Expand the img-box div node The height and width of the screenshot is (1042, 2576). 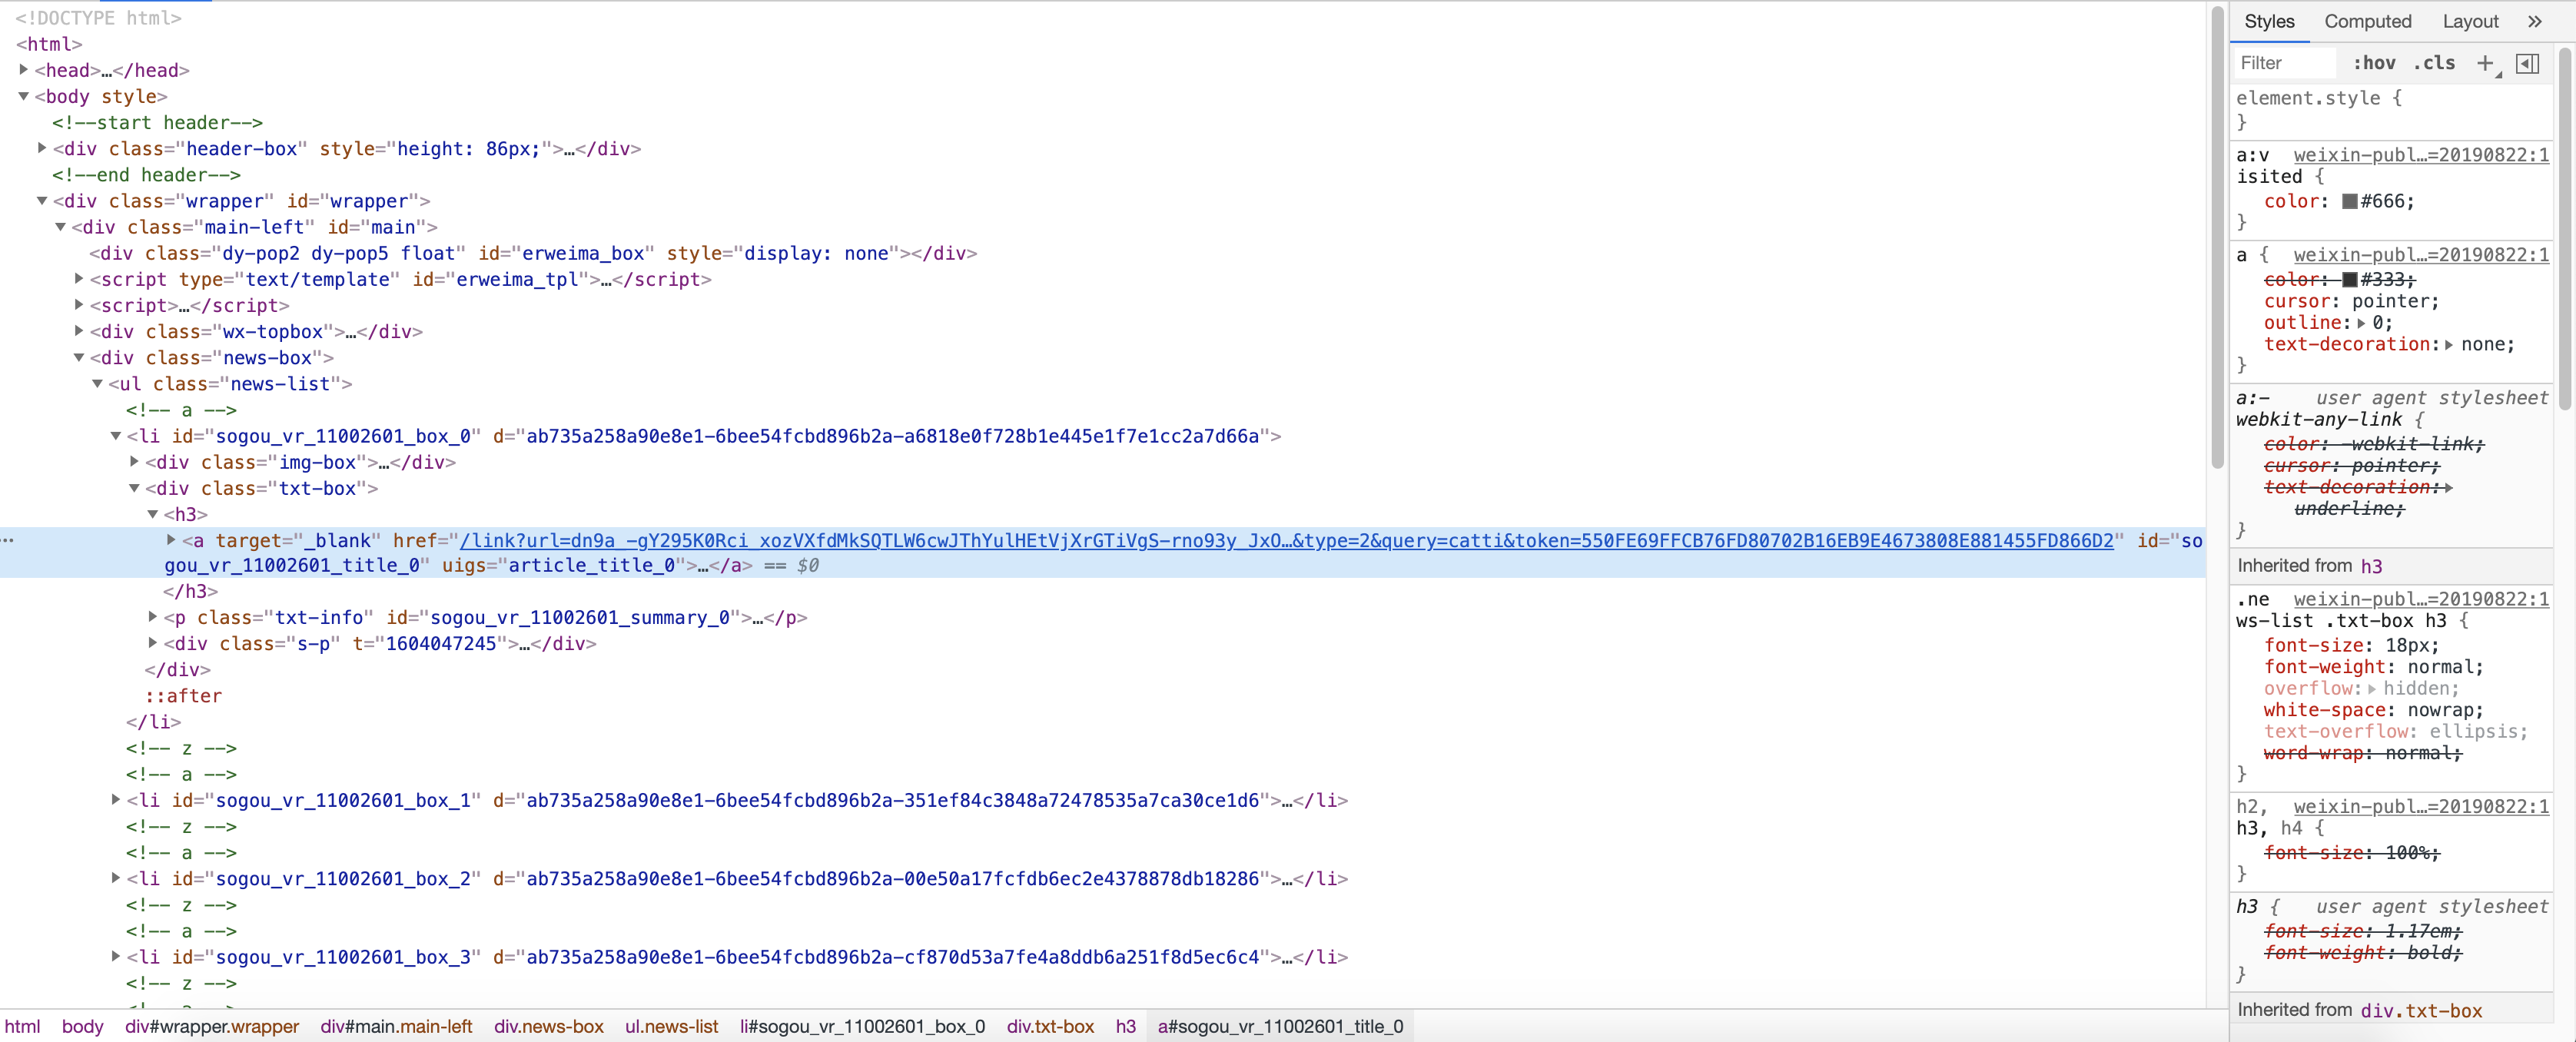(134, 462)
